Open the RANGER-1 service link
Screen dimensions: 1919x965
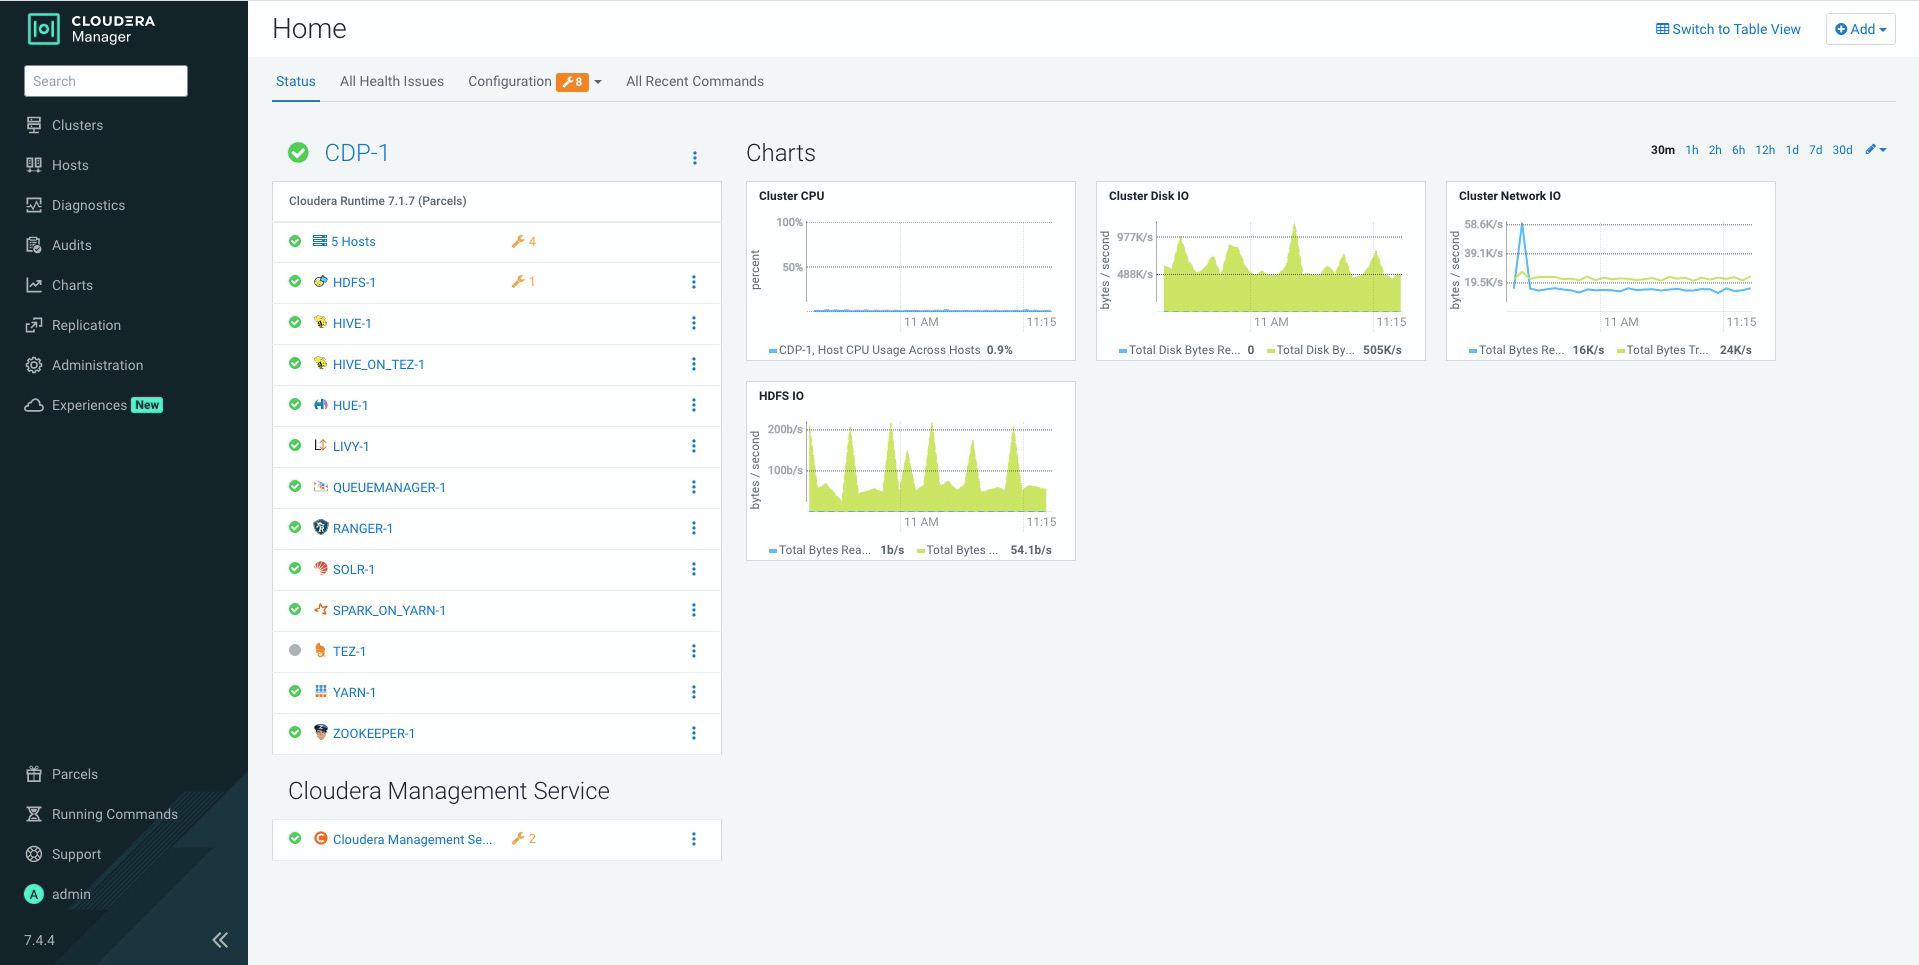pos(363,529)
